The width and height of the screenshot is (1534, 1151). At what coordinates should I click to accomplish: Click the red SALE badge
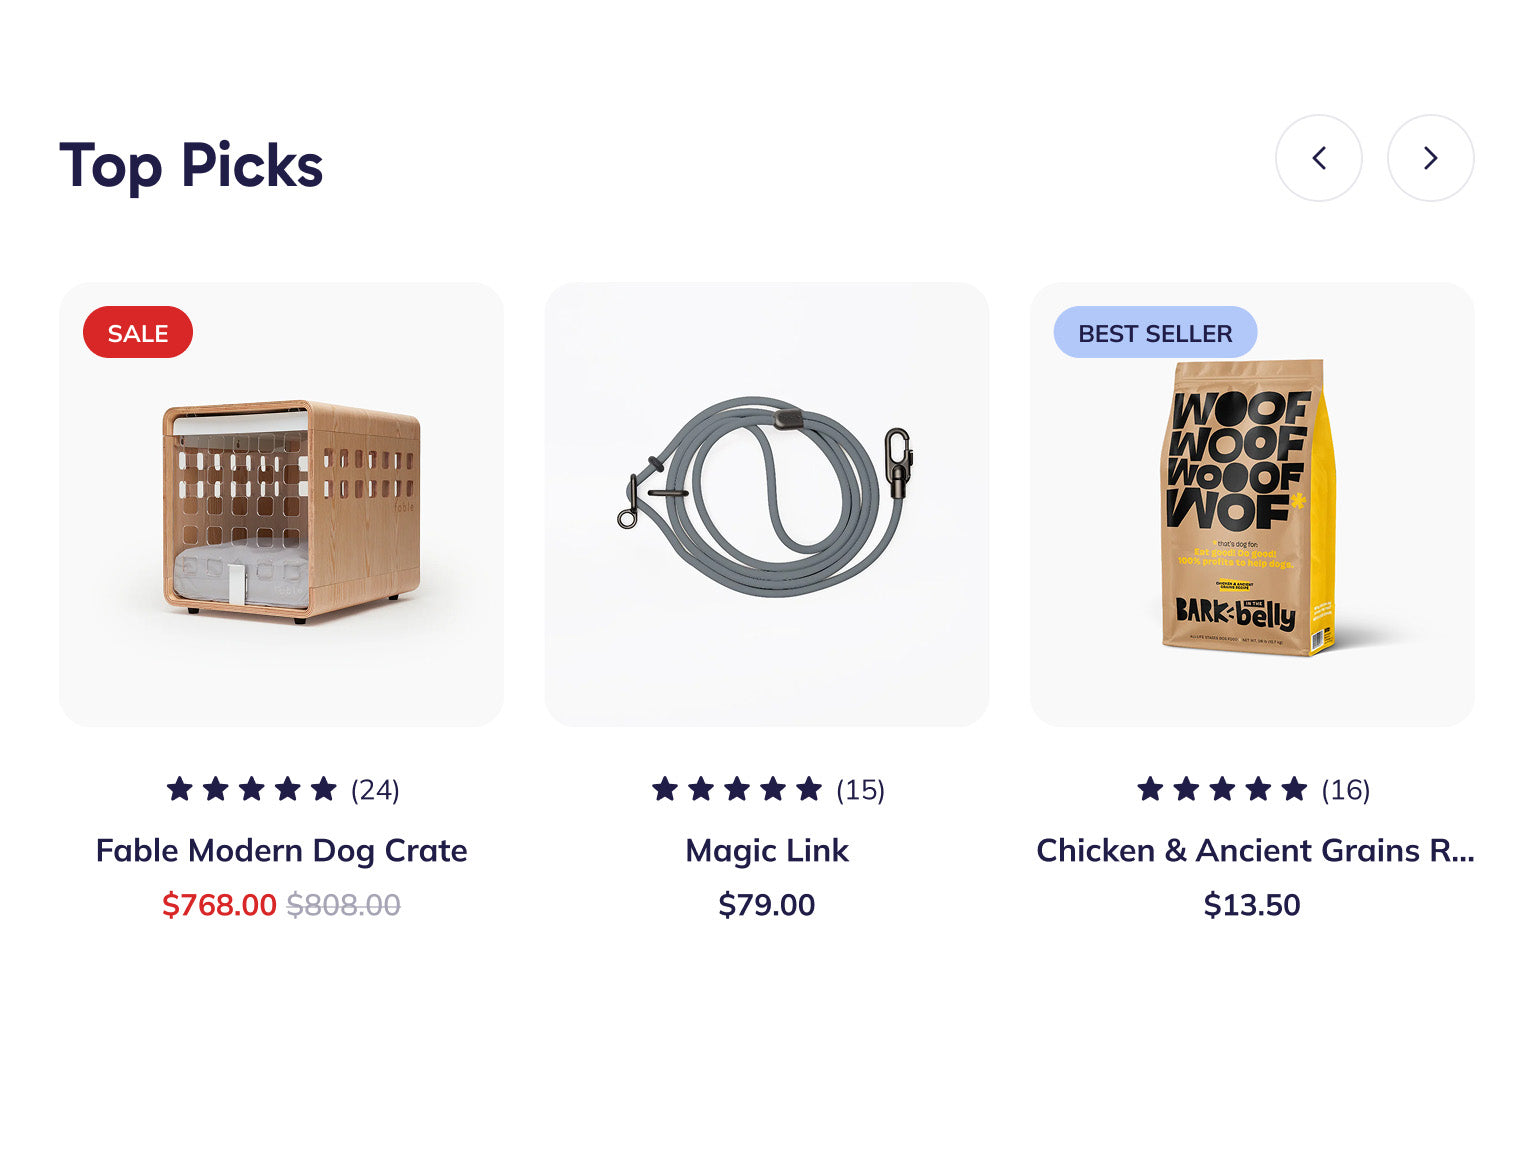(138, 333)
